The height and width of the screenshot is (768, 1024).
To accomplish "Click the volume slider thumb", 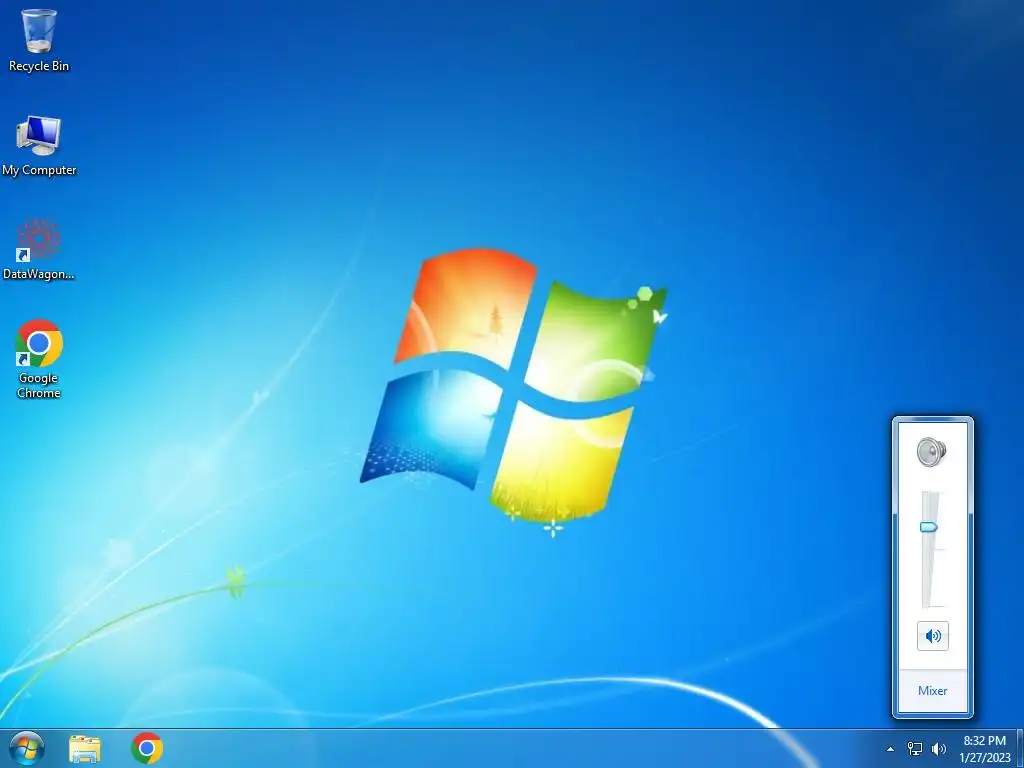I will [x=929, y=527].
